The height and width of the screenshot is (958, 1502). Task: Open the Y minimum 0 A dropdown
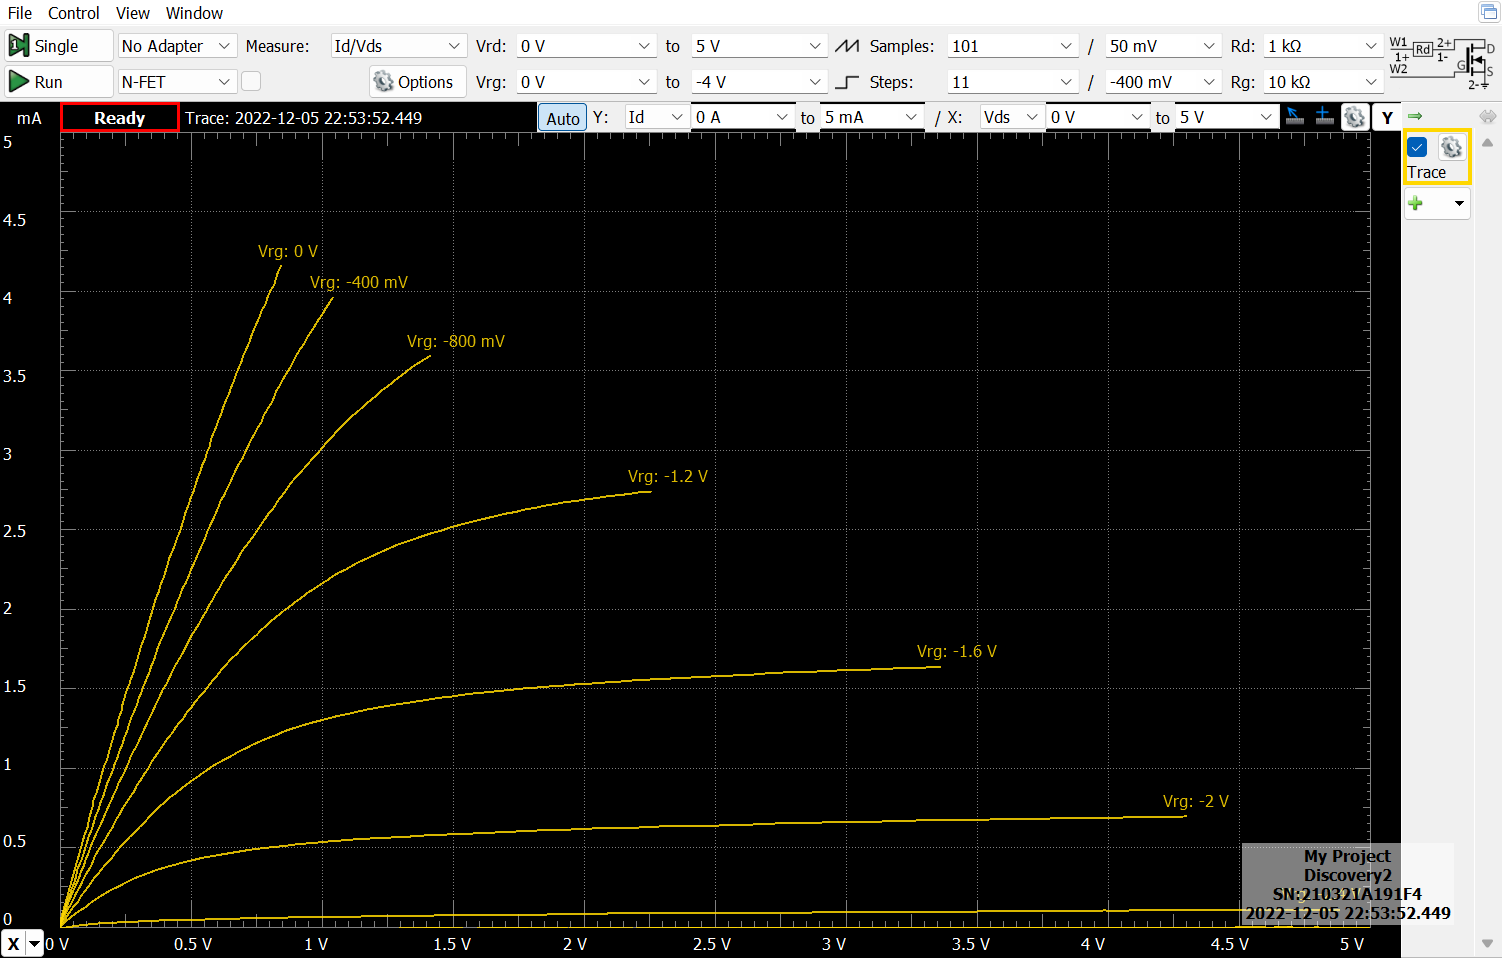(743, 117)
